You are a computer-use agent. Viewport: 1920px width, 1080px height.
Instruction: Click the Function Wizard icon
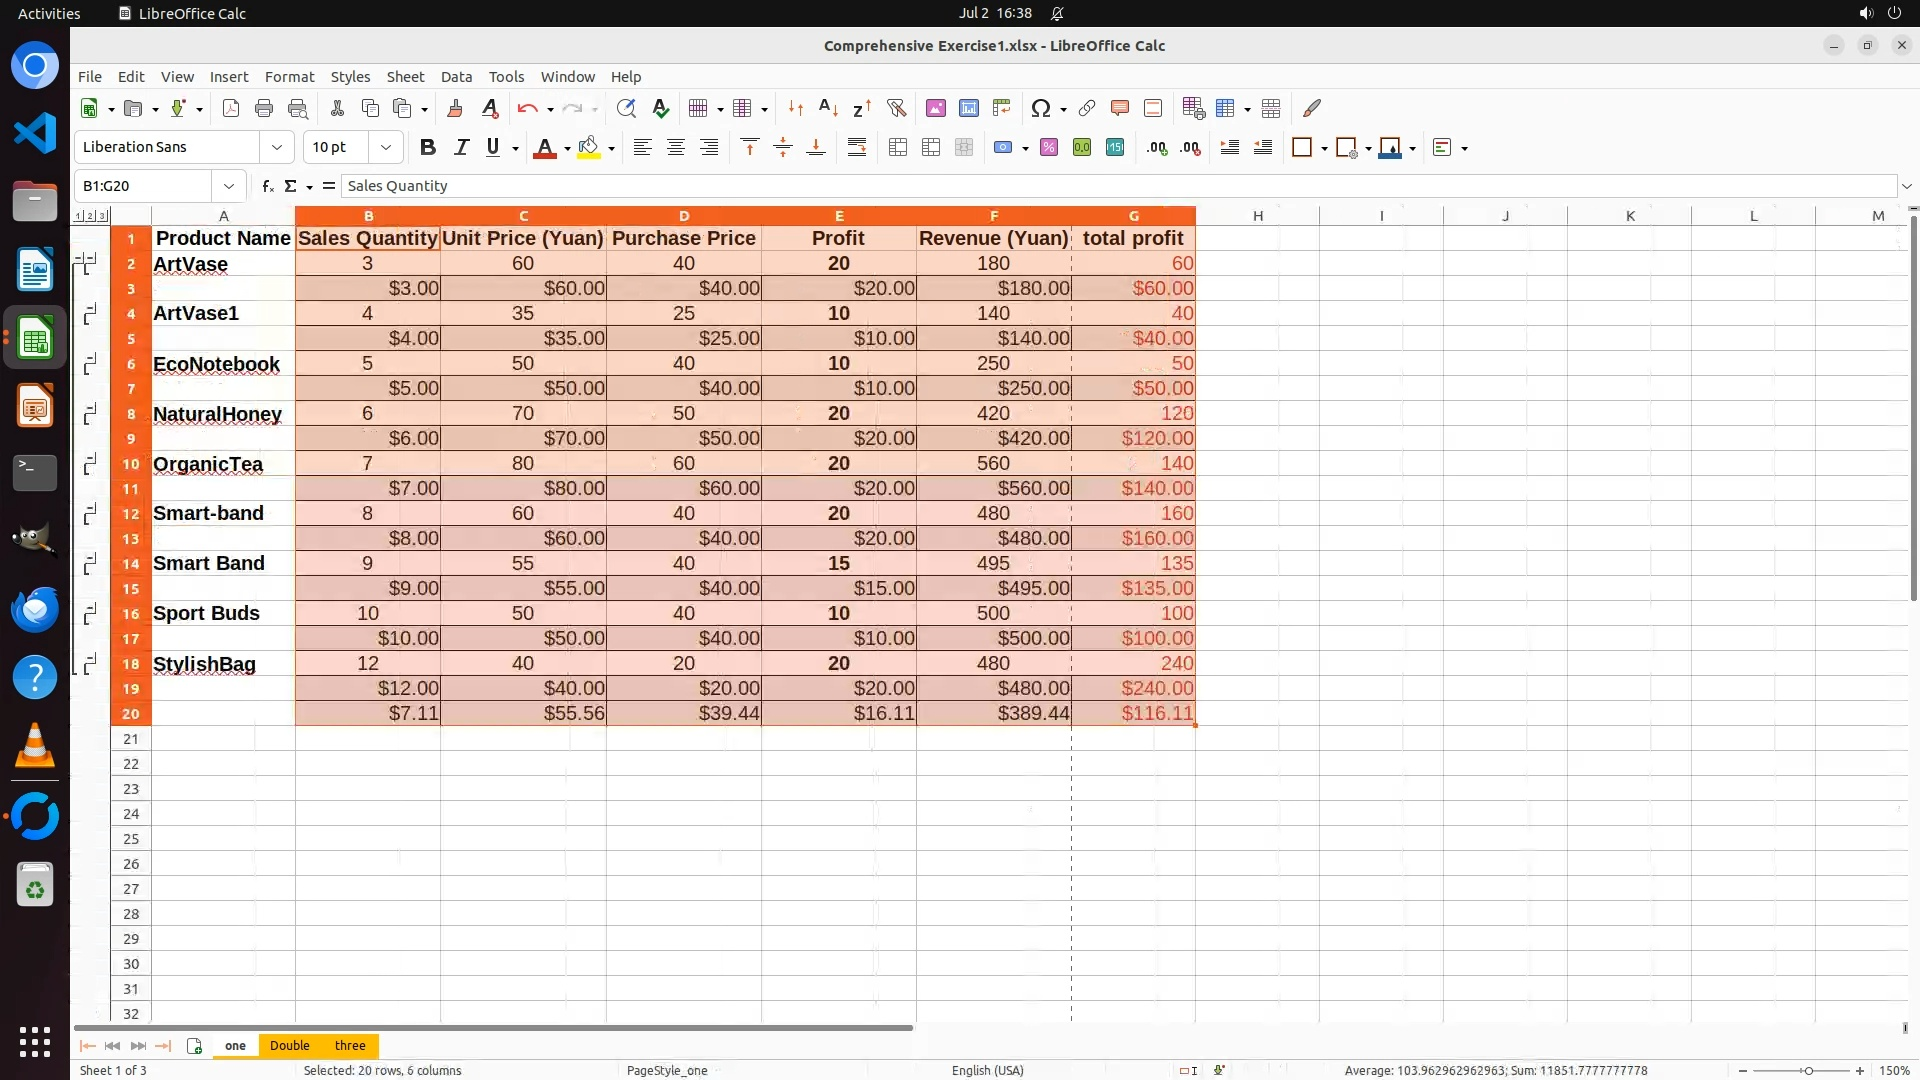point(267,186)
